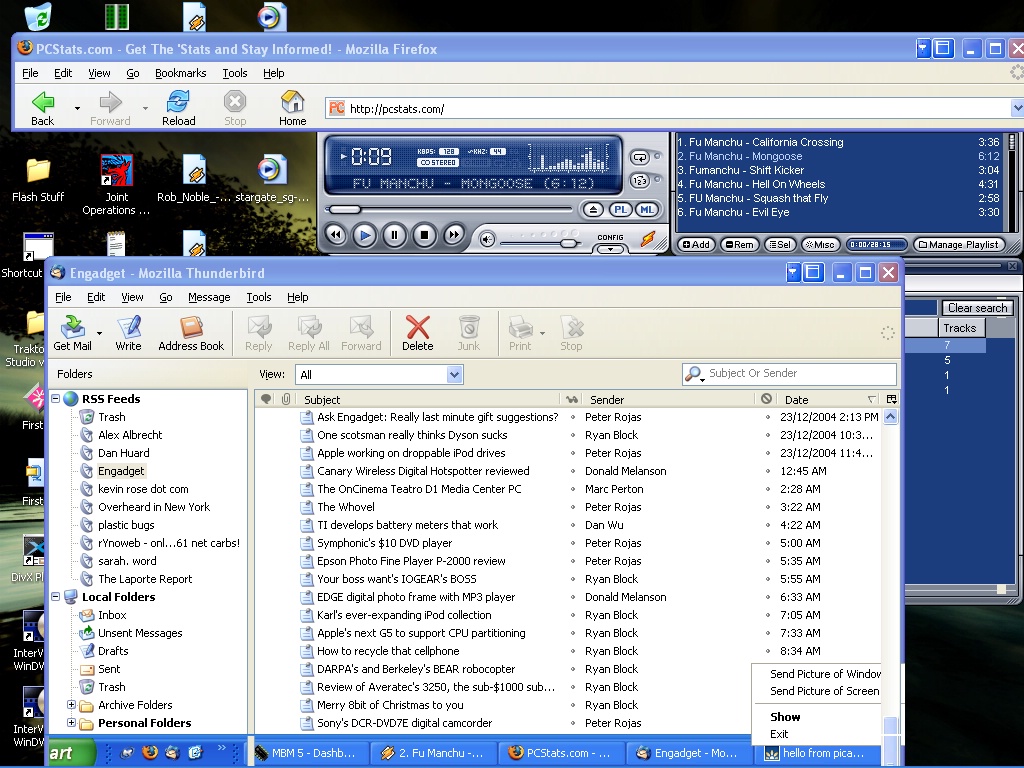Click the Winamp seek bar handle

tap(344, 209)
